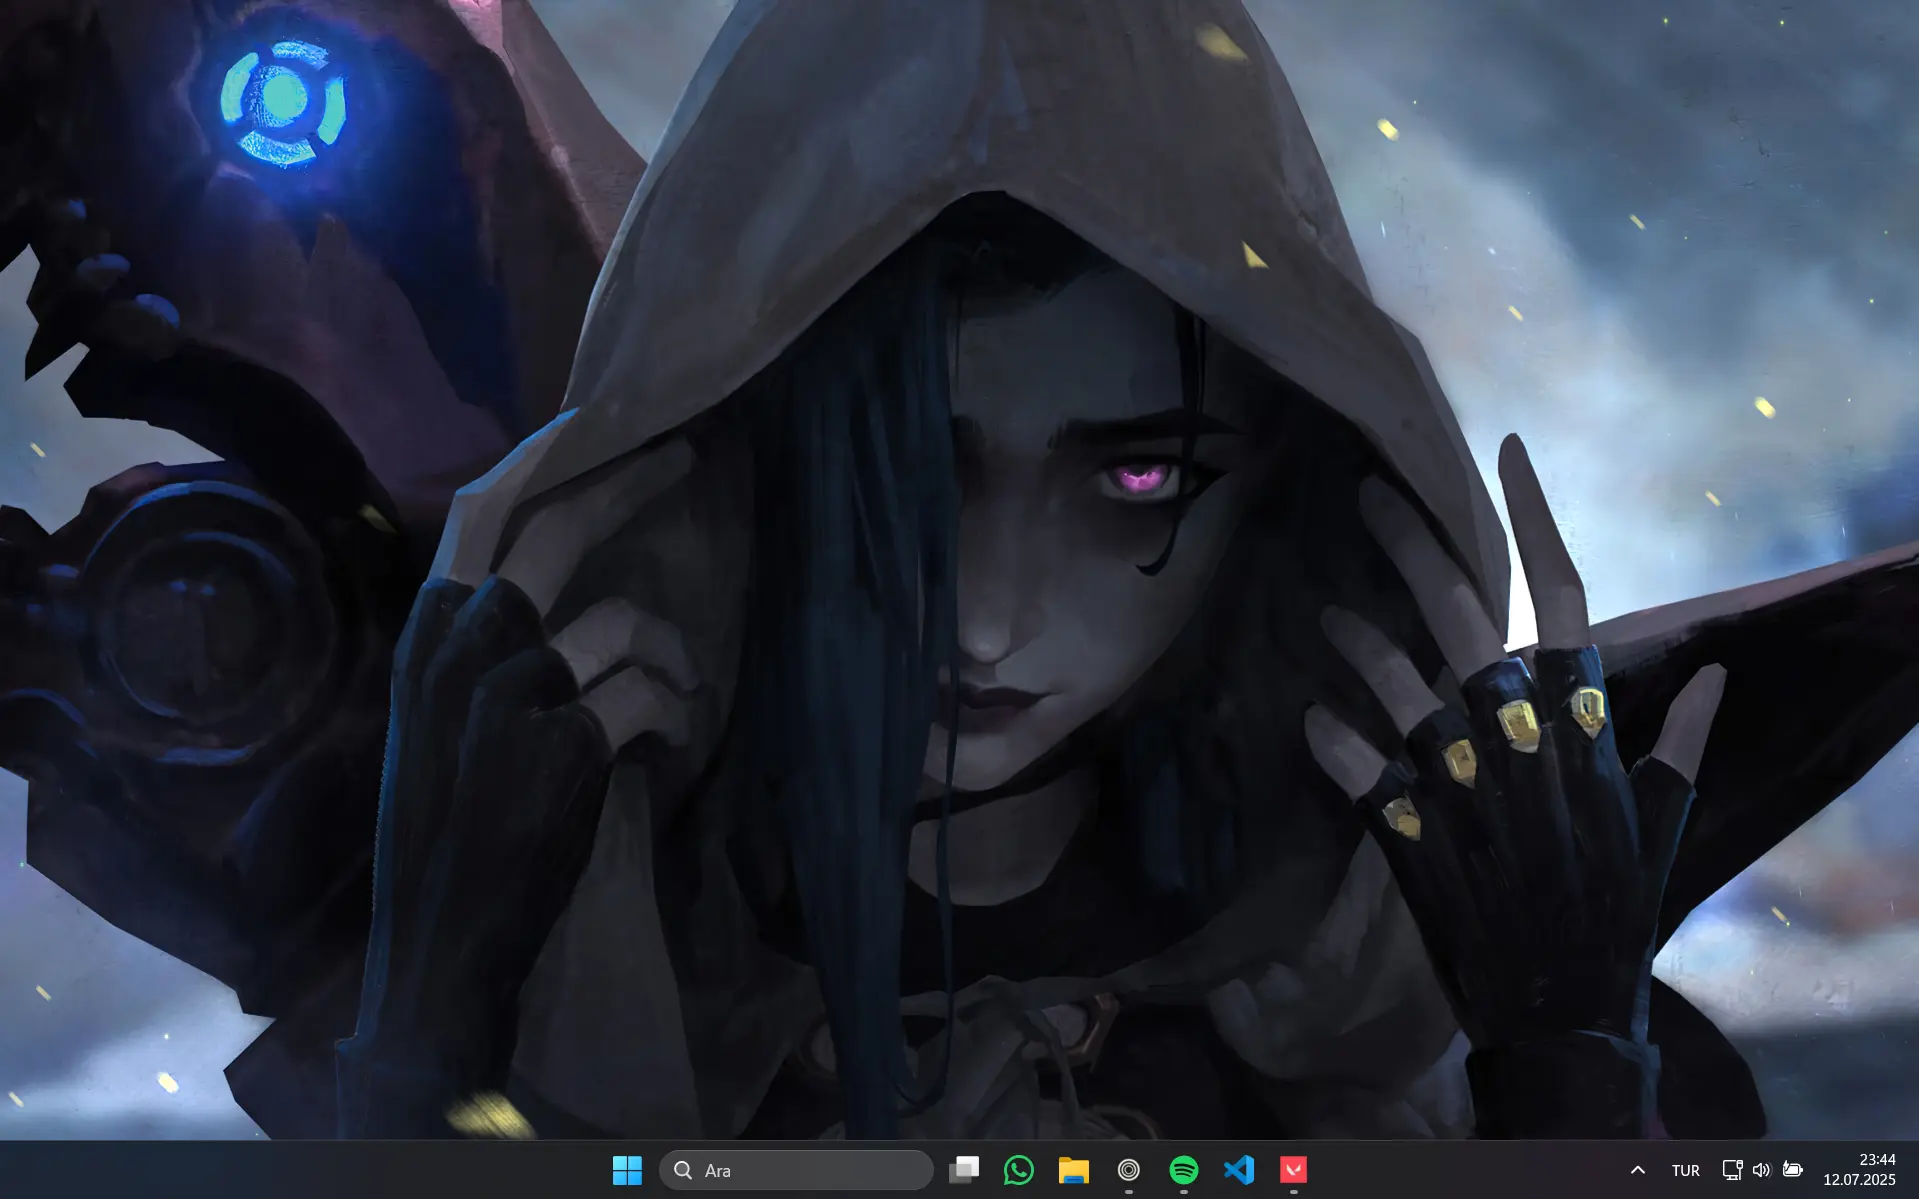Viewport: 1919px width, 1199px height.
Task: Expand the hidden system tray icons
Action: coord(1638,1170)
